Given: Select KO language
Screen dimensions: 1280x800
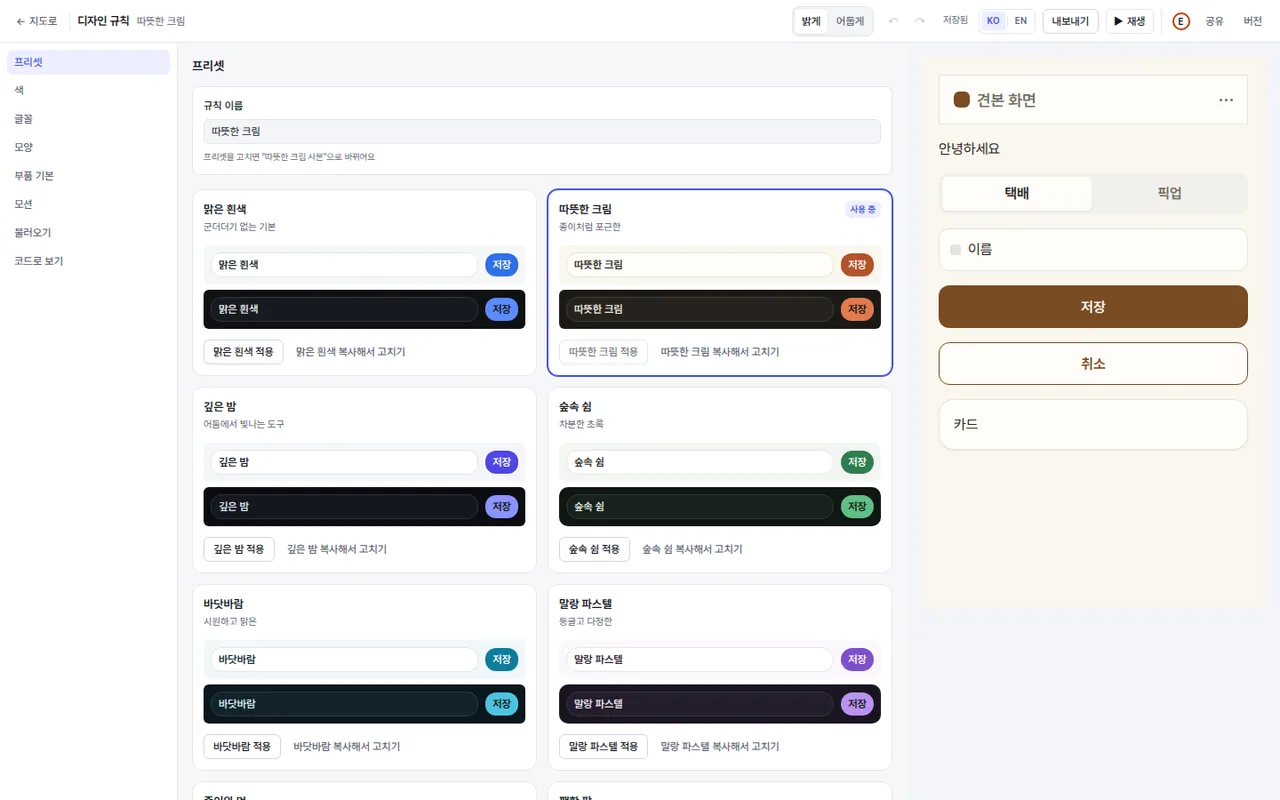Looking at the screenshot, I should [x=993, y=21].
